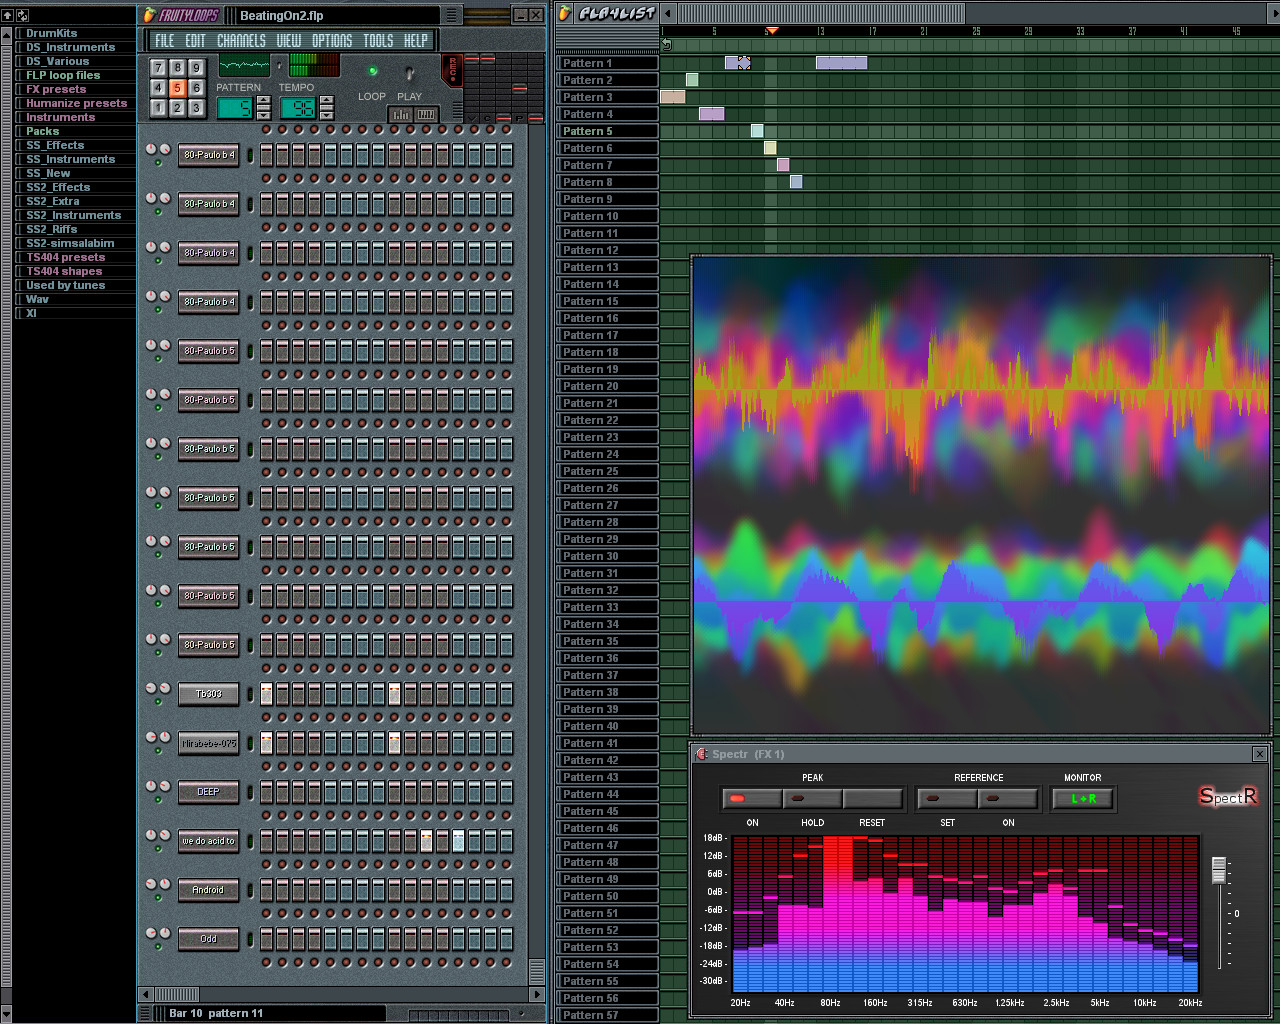Screen dimensions: 1280x1024
Task: Click the L+R Monitor button in Spectr
Action: coord(1083,798)
